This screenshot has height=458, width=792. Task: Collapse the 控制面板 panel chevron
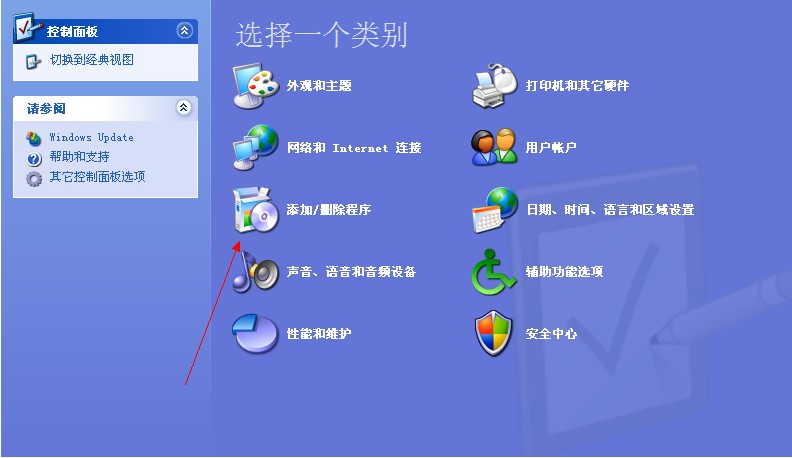(x=184, y=31)
